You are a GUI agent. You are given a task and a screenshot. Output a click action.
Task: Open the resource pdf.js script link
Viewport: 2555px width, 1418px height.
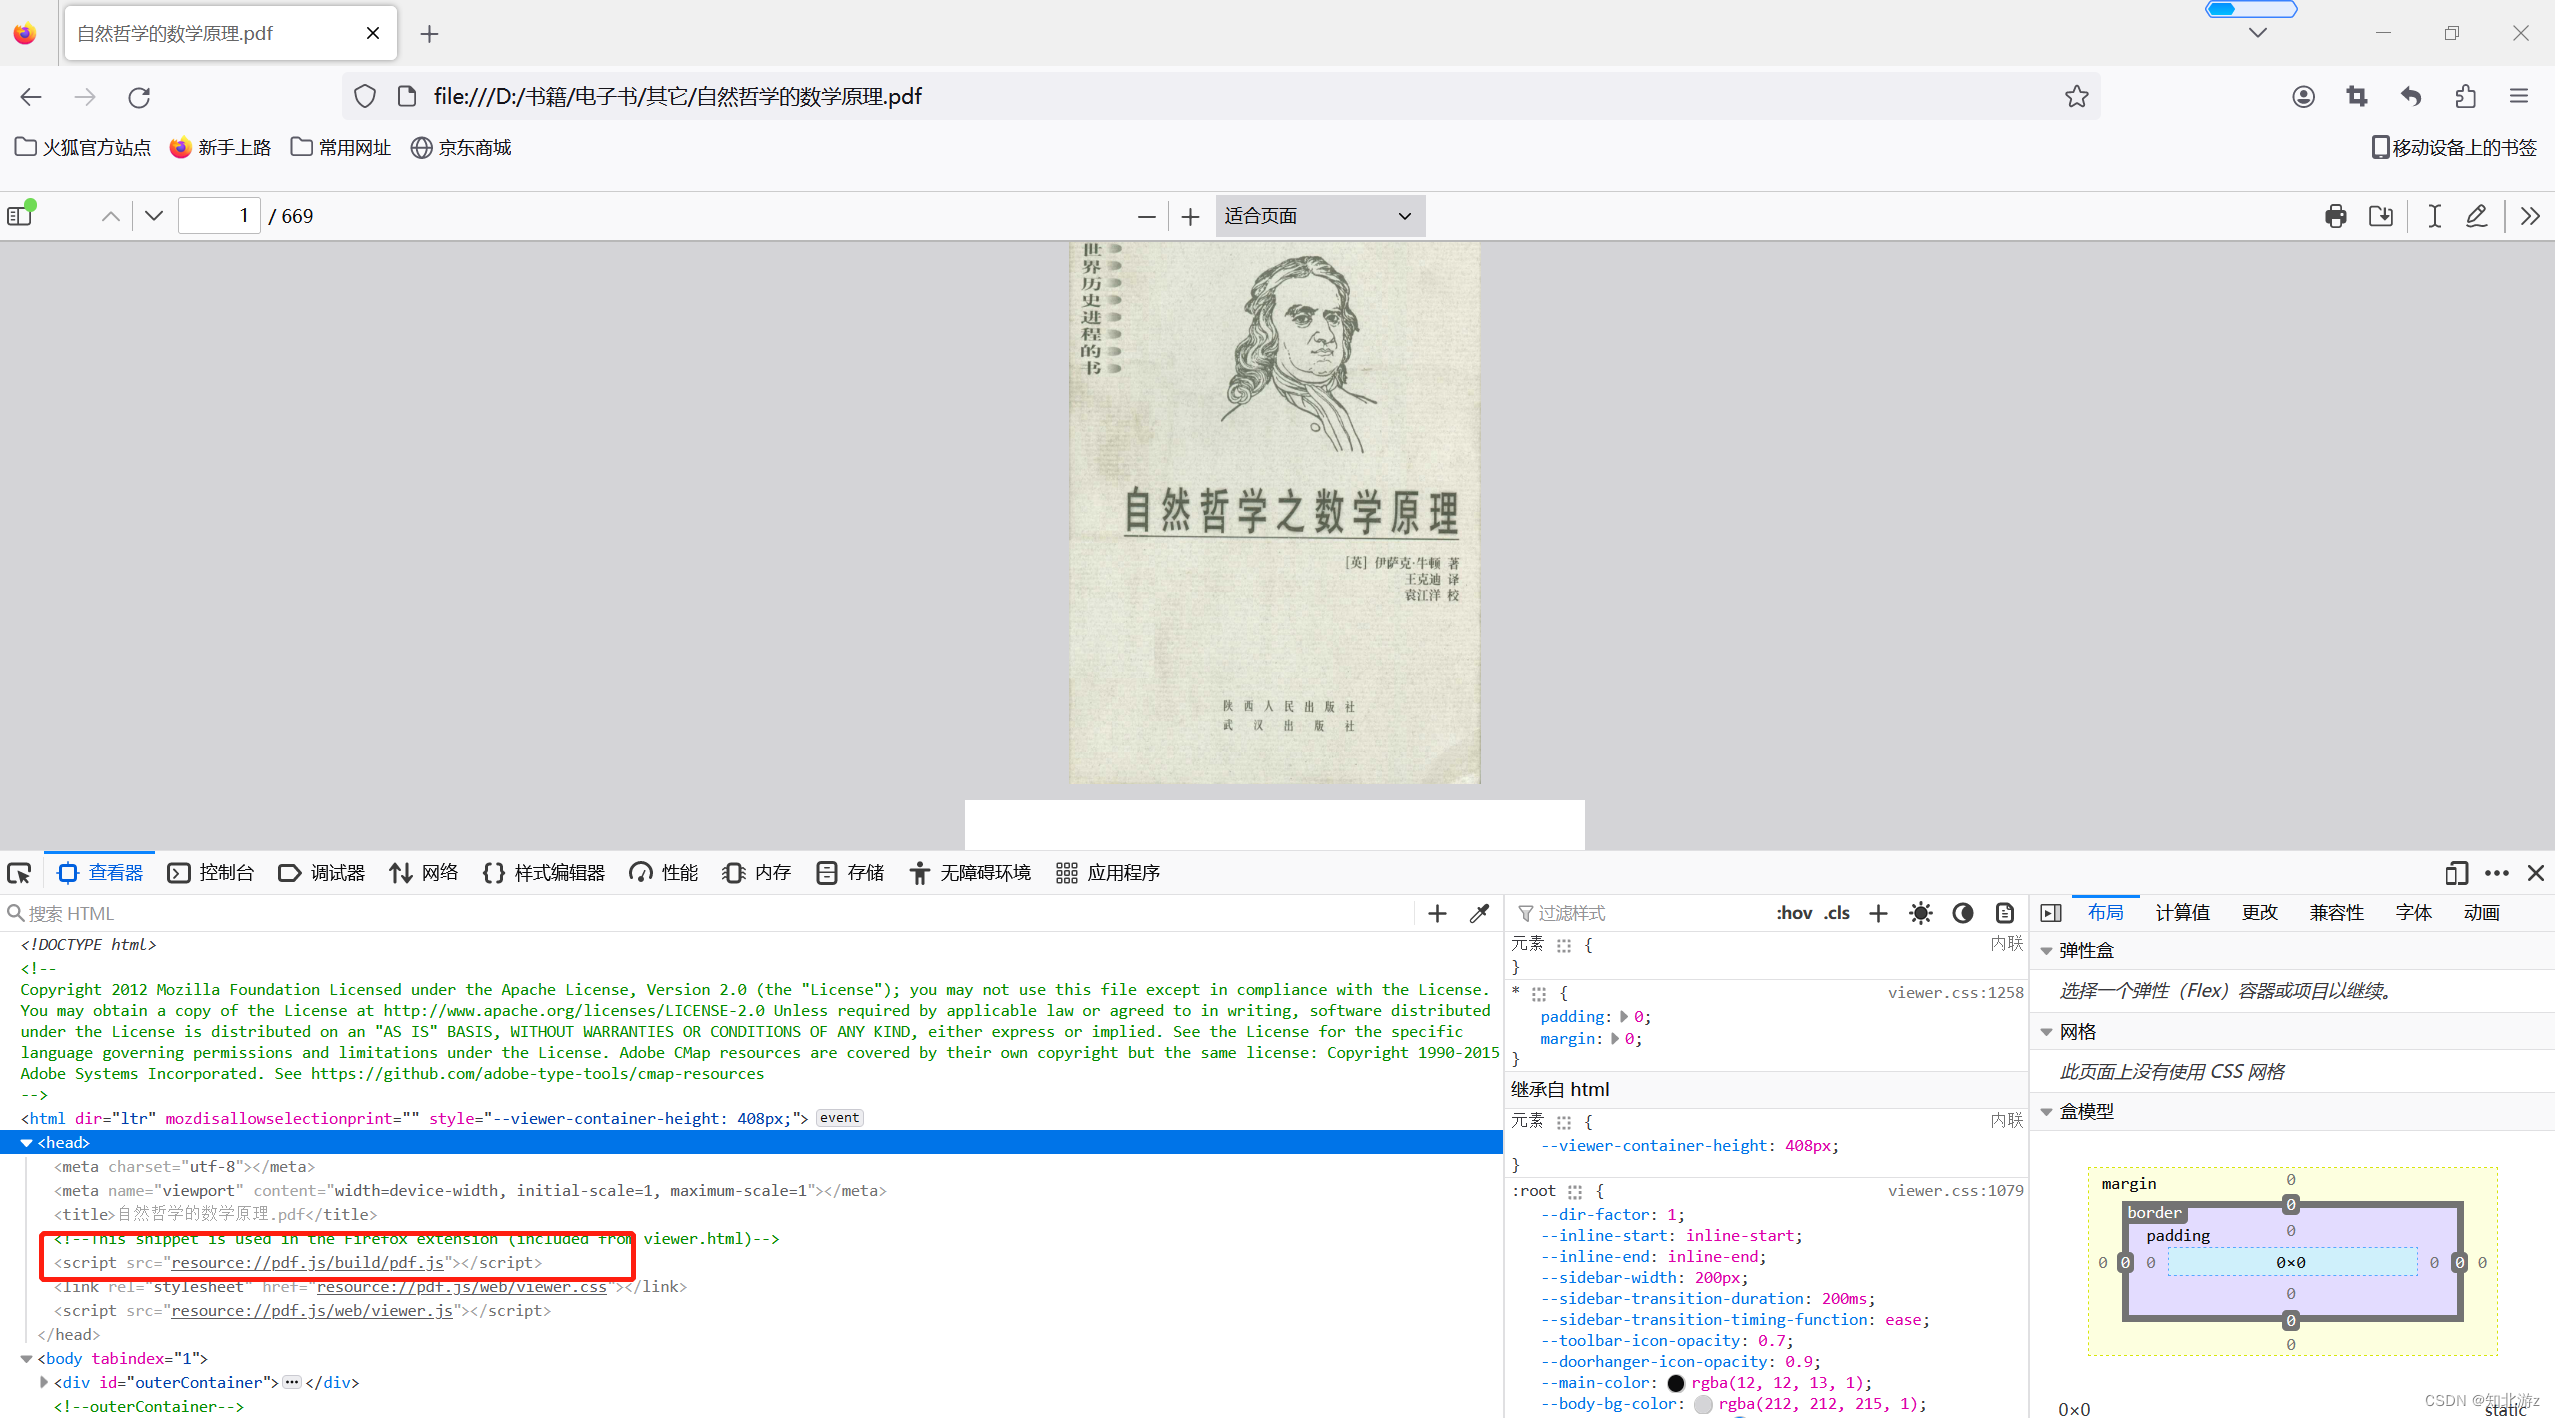pos(307,1263)
